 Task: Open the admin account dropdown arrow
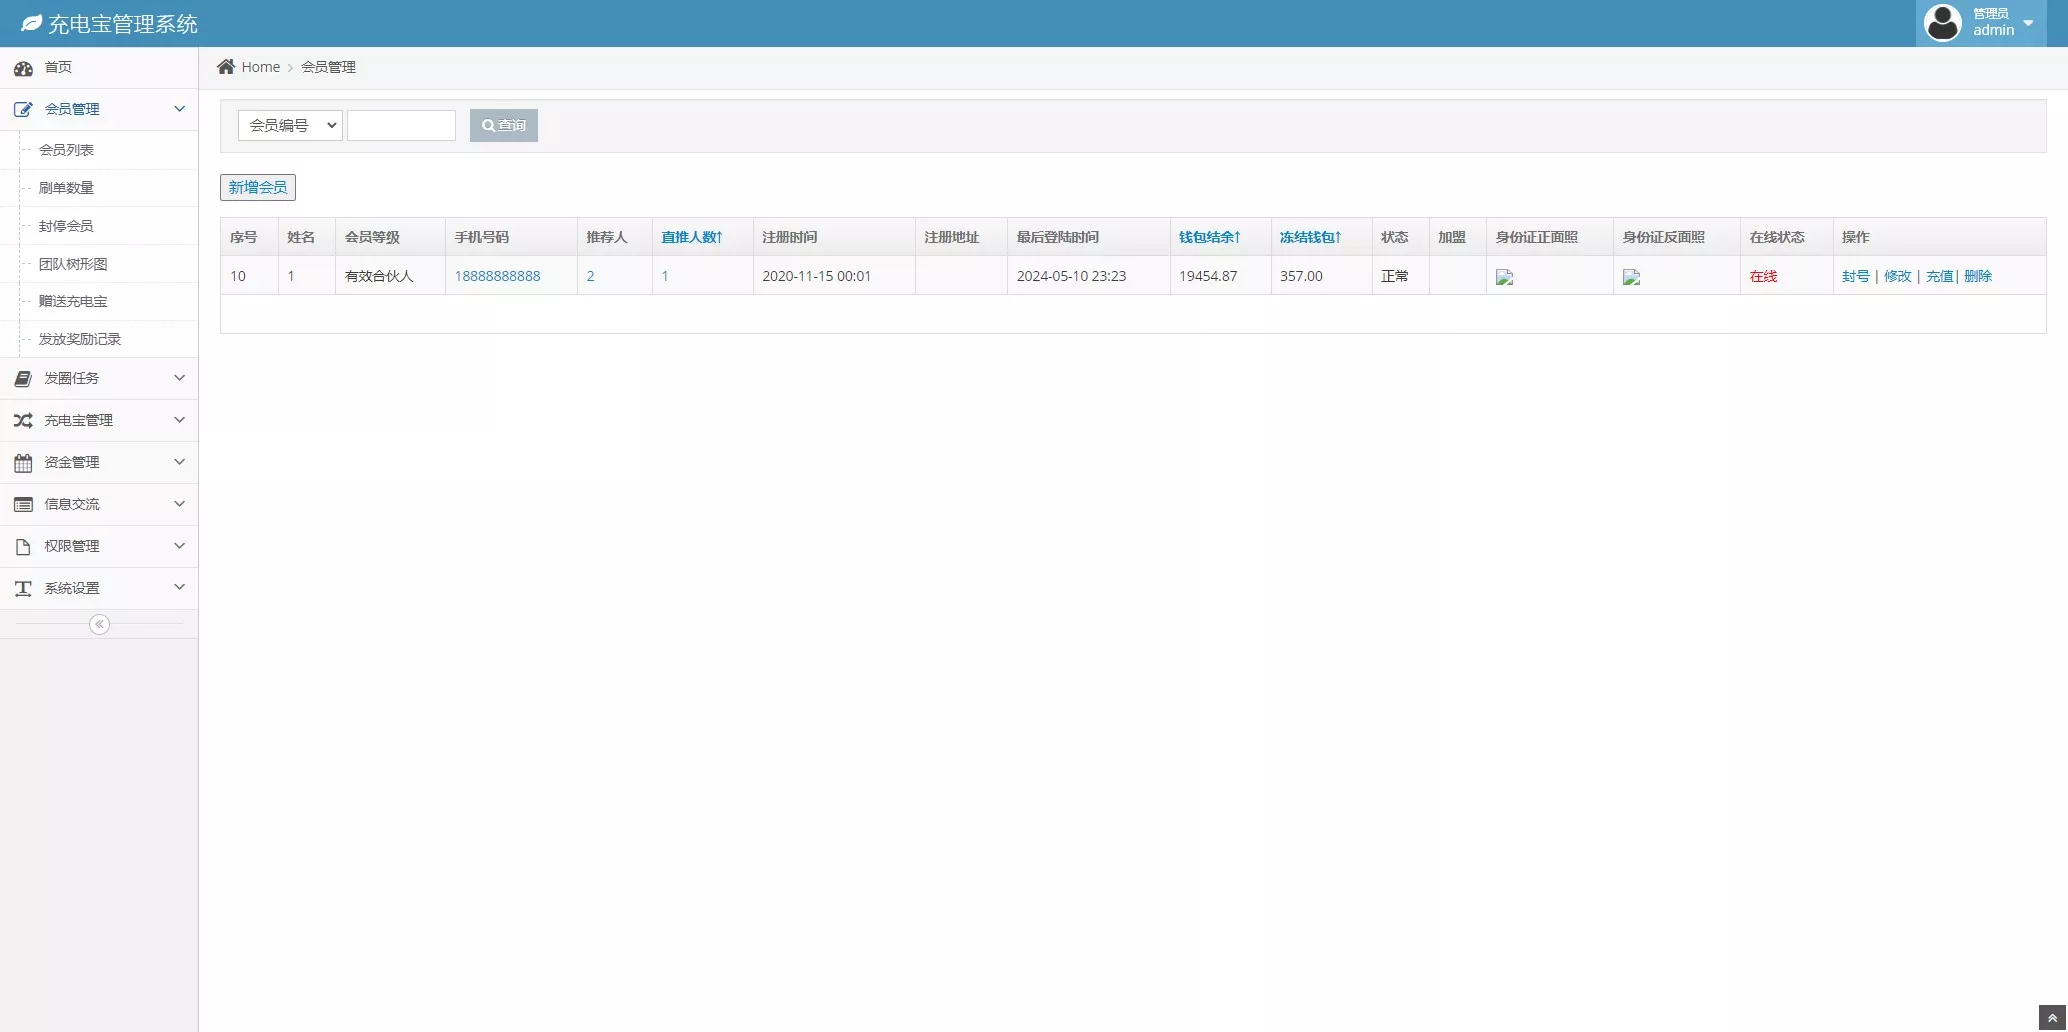pos(2028,23)
